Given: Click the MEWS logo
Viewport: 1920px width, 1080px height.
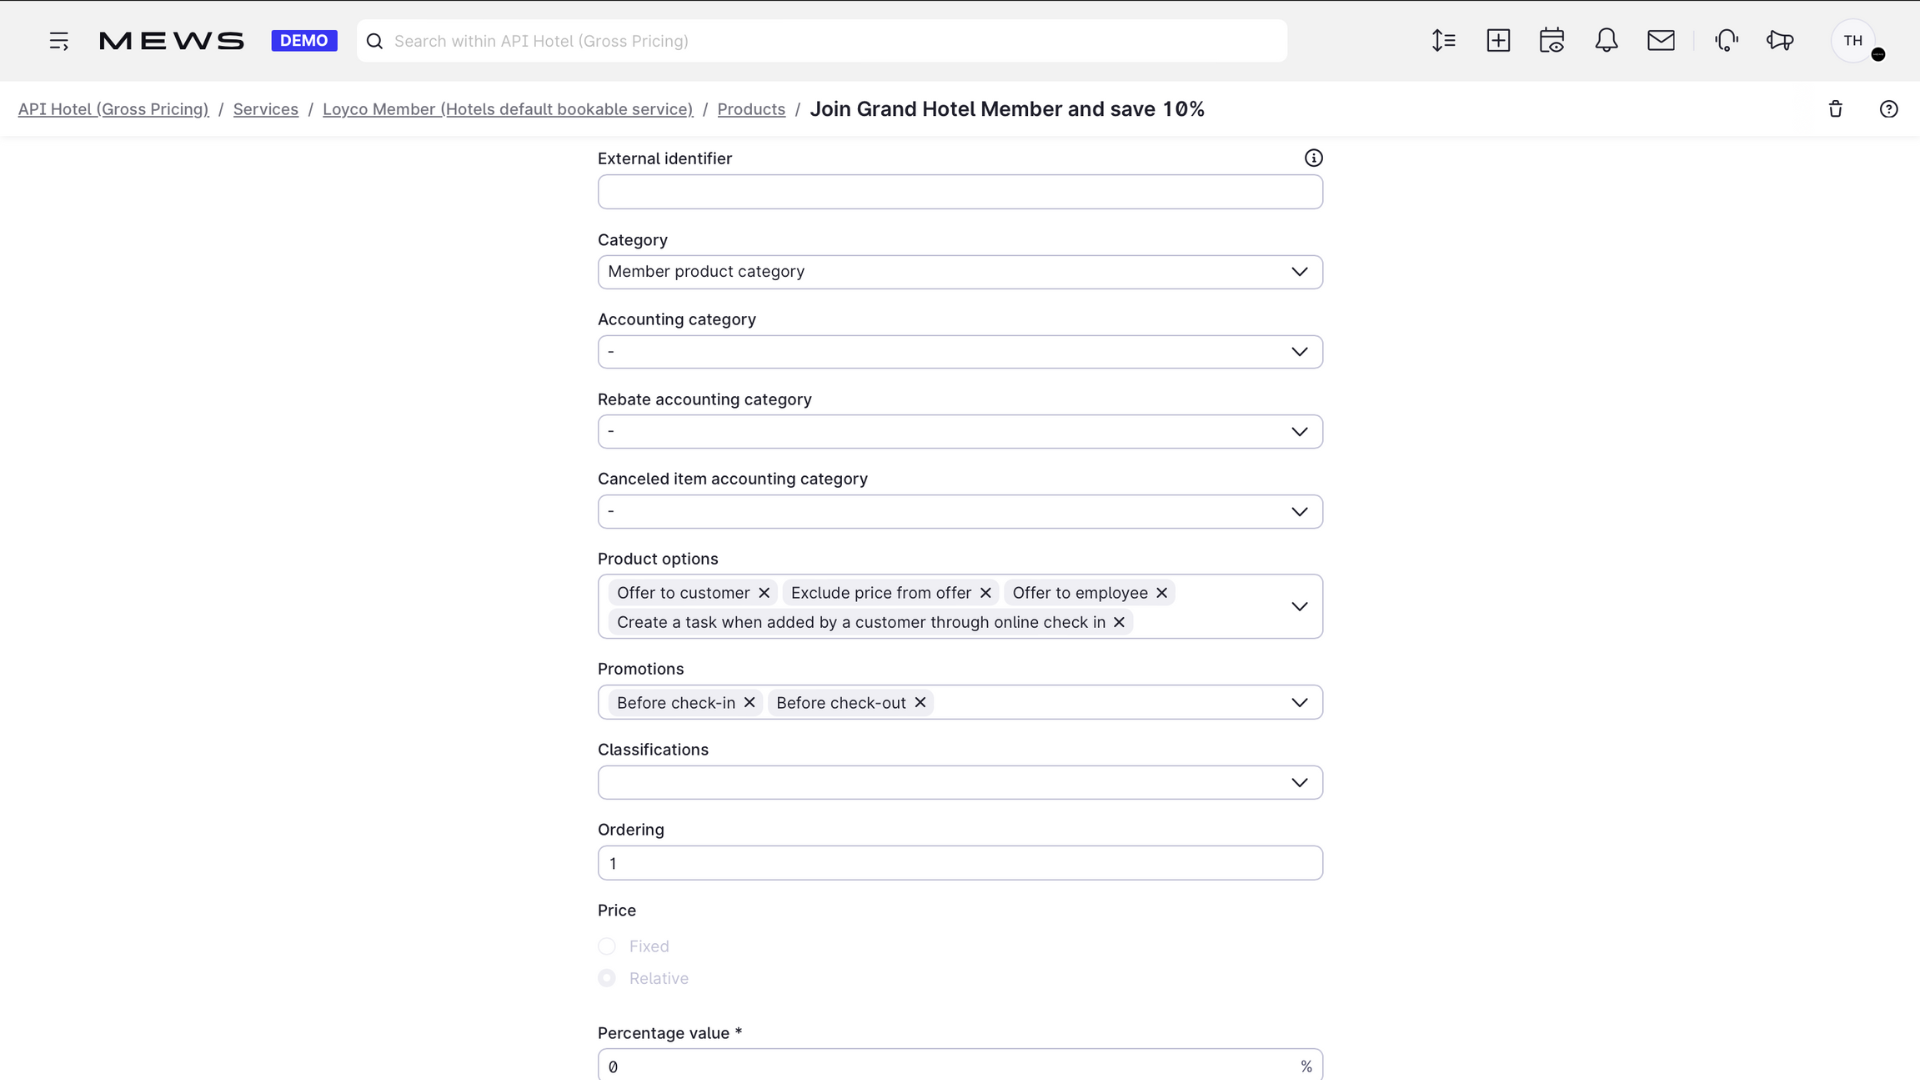Looking at the screenshot, I should [x=172, y=41].
